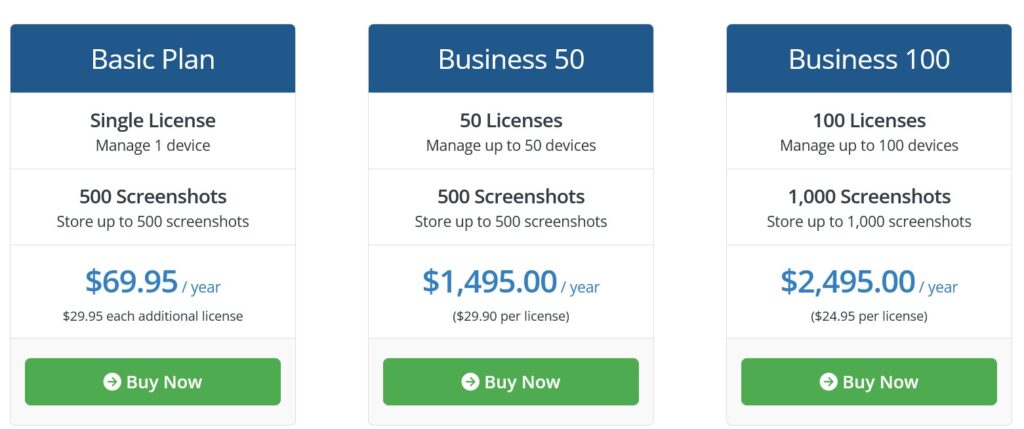Click the $69.95 per year price
Screen dimensions: 1024x429
(x=153, y=282)
